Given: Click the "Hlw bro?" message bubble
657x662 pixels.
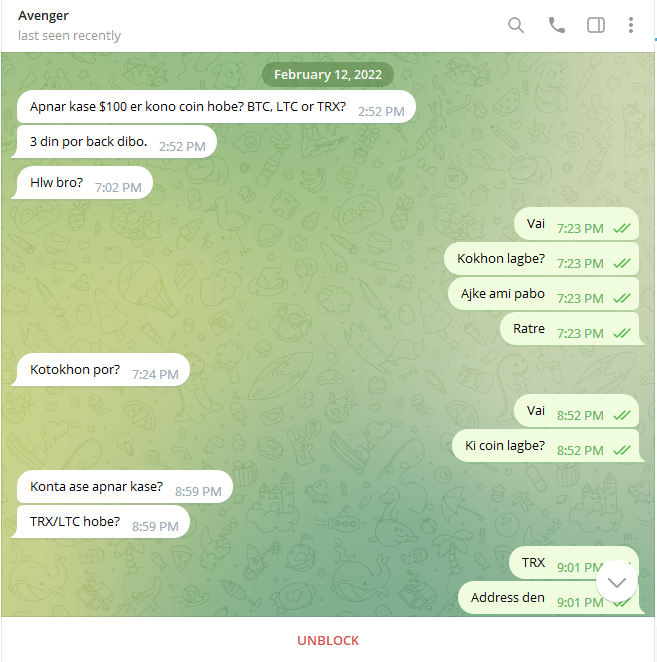Looking at the screenshot, I should tap(82, 183).
